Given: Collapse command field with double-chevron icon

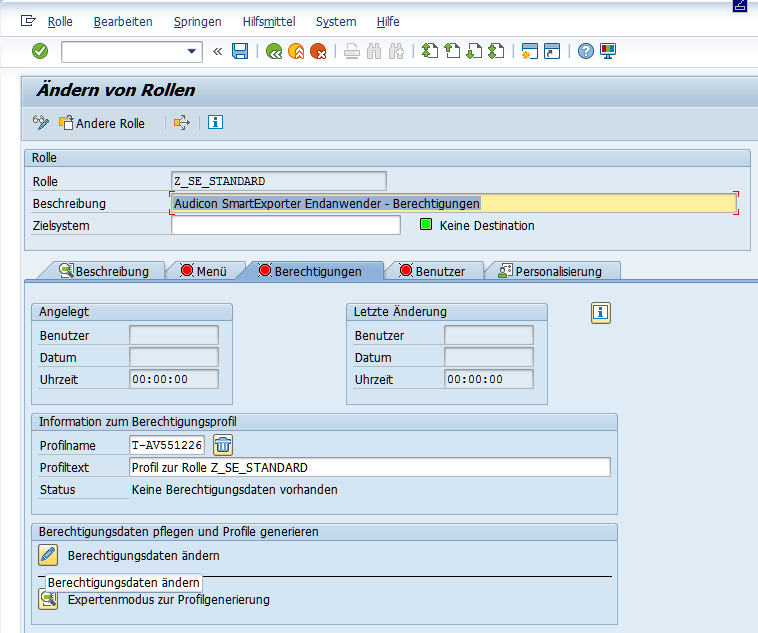Looking at the screenshot, I should click(218, 51).
